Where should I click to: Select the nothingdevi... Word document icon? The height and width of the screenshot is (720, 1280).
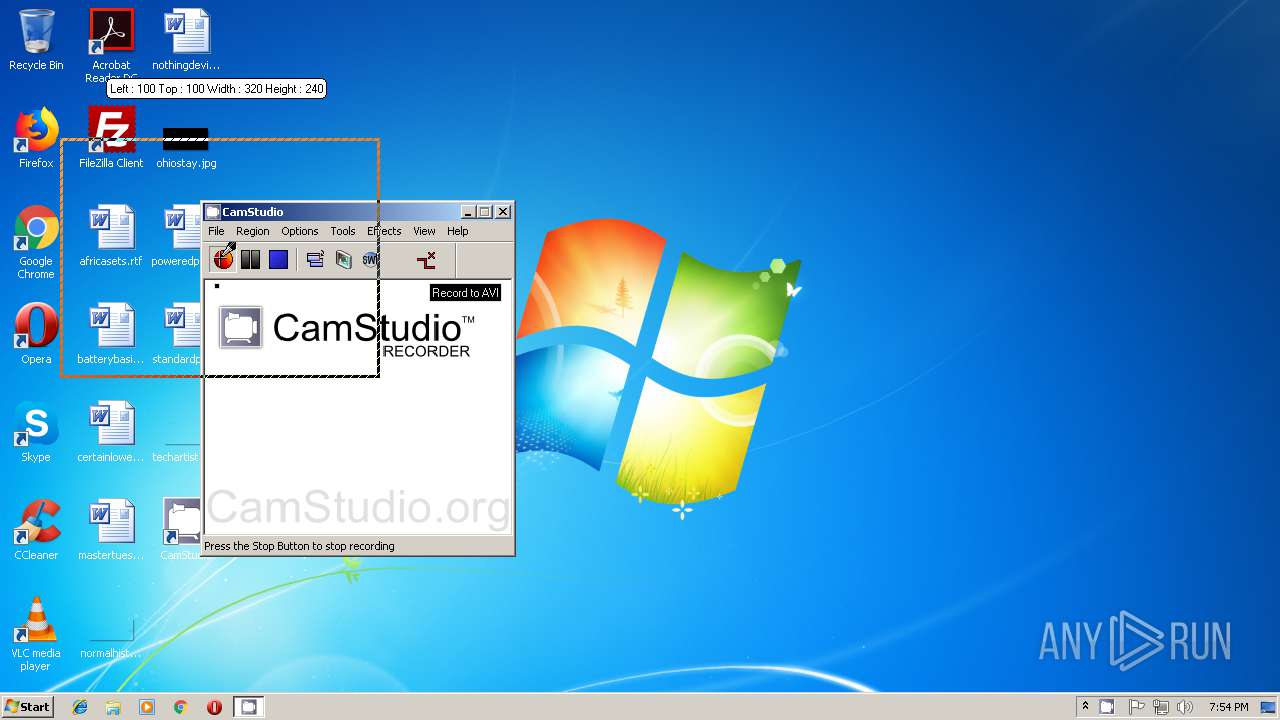point(186,40)
